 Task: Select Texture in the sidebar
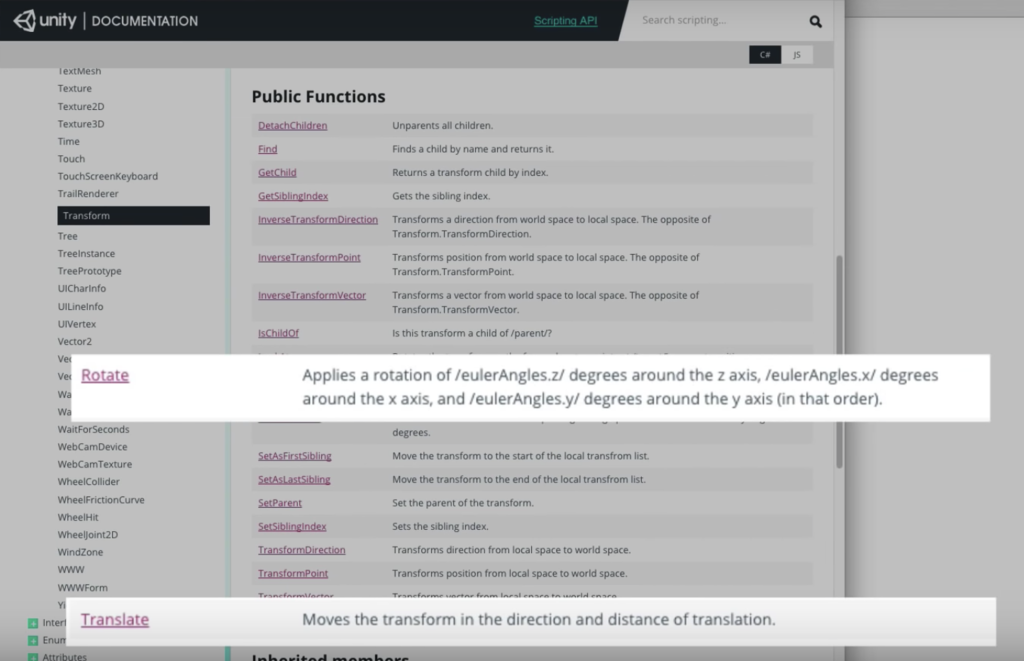(x=74, y=88)
